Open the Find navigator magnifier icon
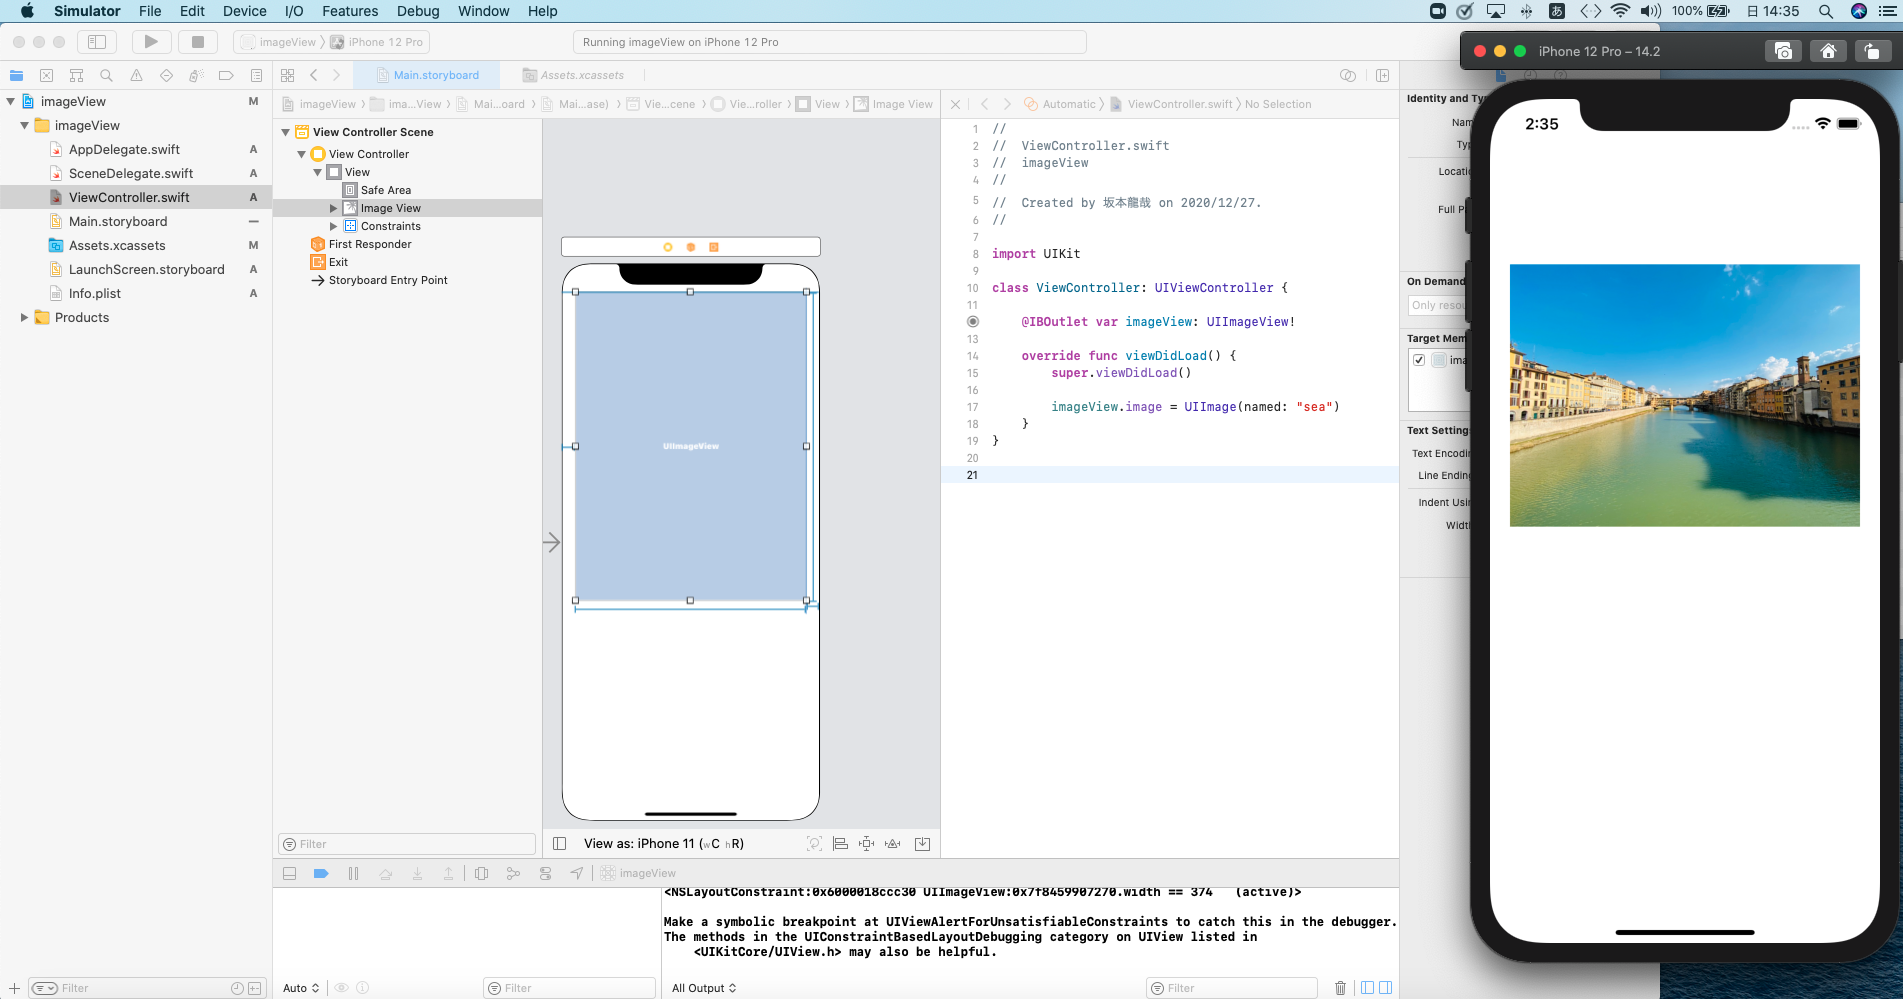 click(106, 75)
